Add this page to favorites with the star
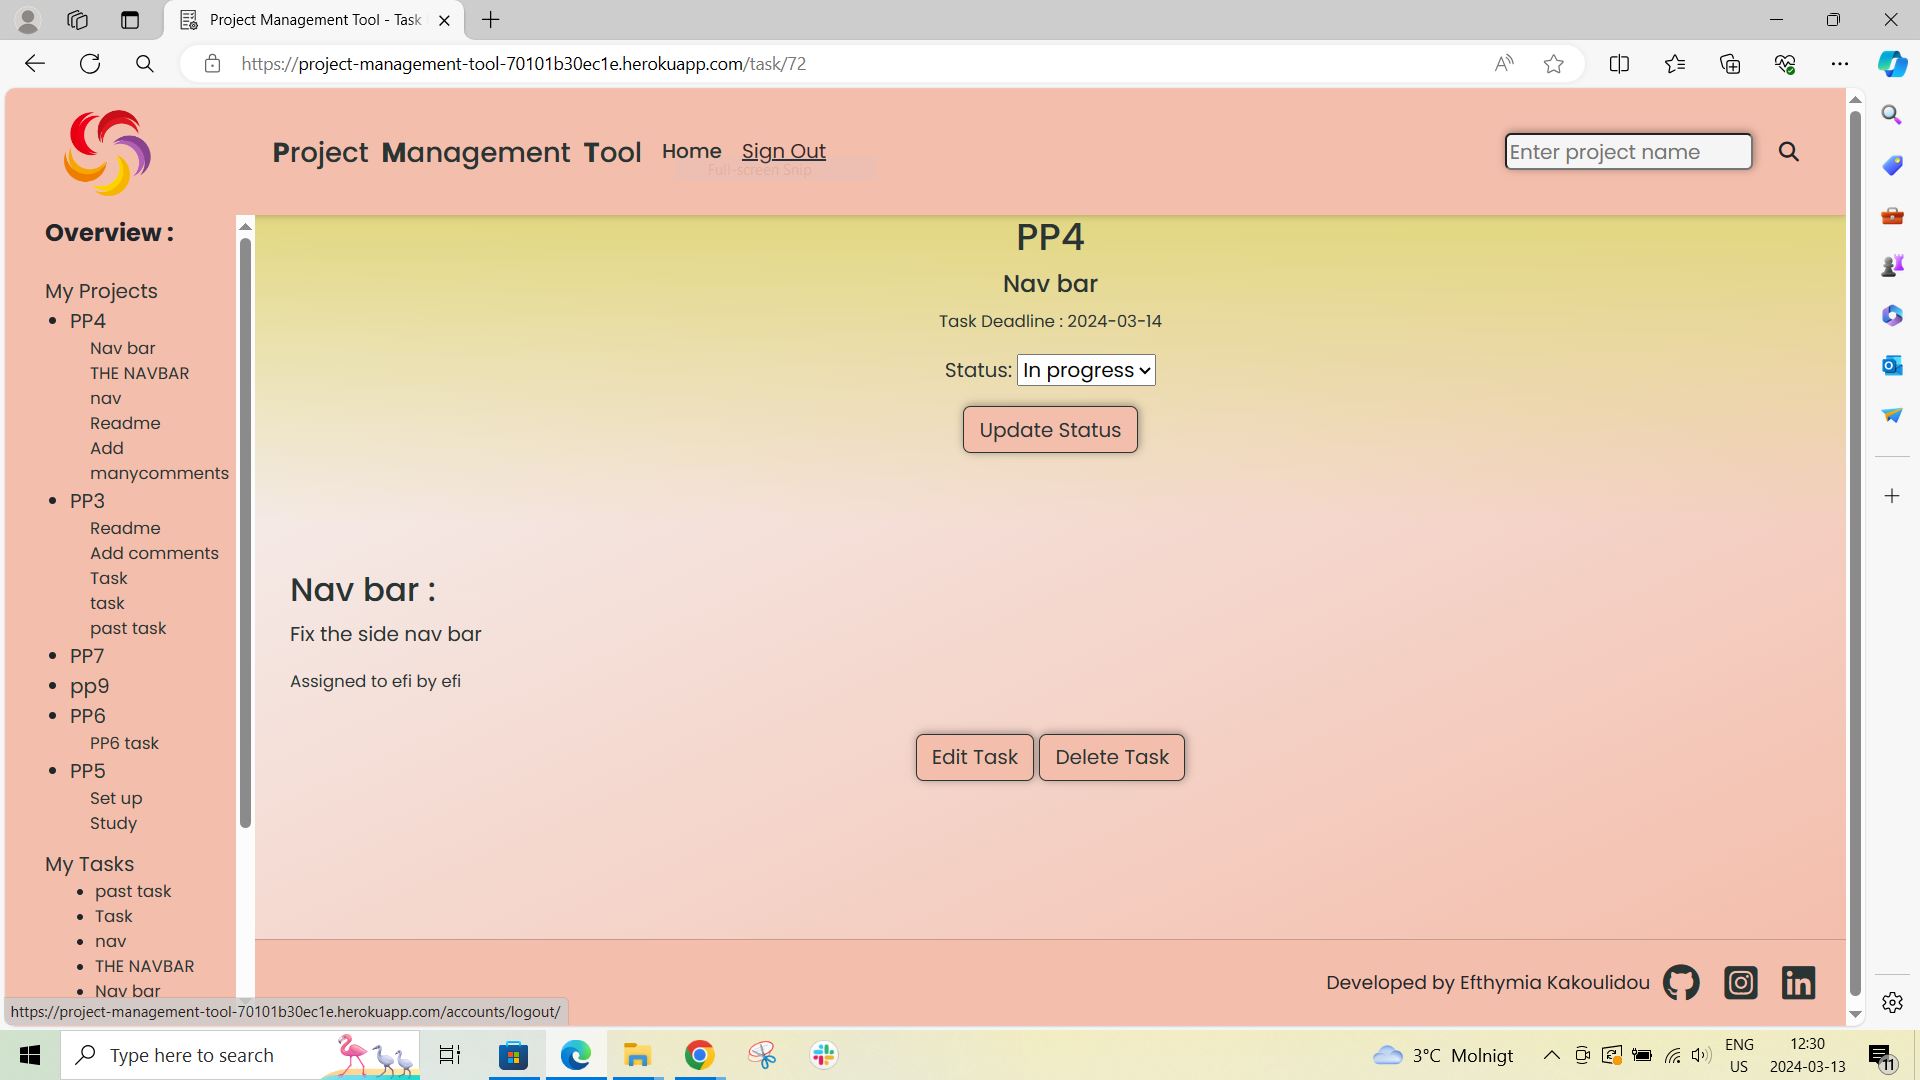 1553,63
